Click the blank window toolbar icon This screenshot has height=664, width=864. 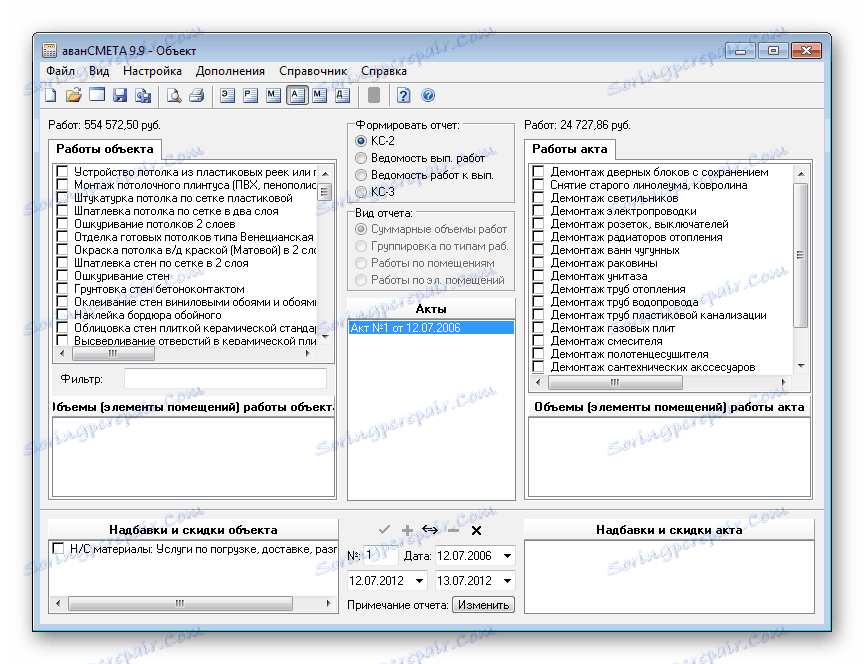click(97, 95)
